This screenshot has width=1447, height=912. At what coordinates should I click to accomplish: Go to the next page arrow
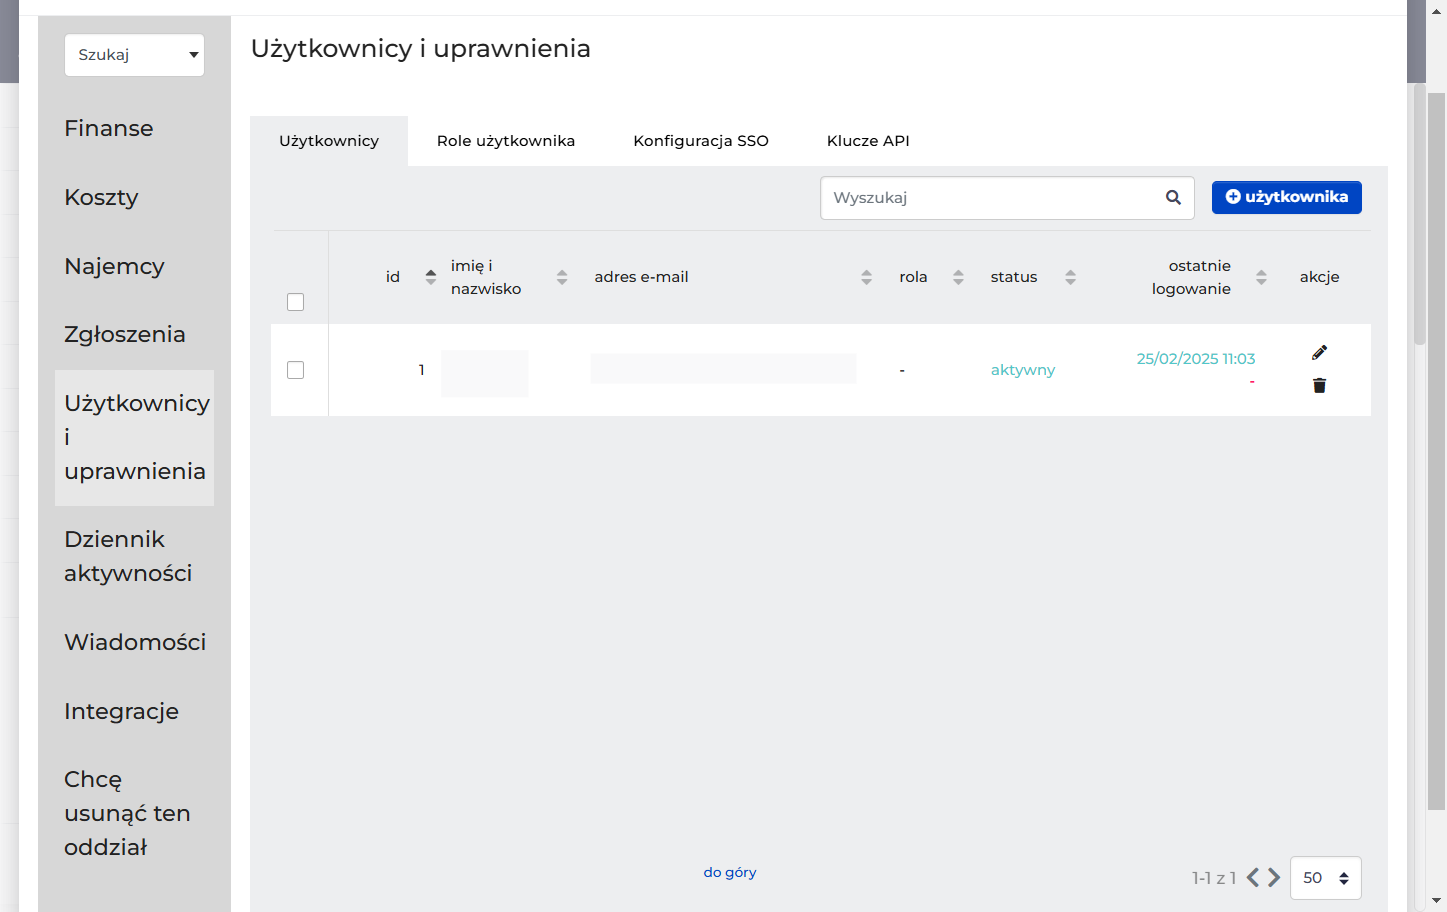[x=1274, y=877]
